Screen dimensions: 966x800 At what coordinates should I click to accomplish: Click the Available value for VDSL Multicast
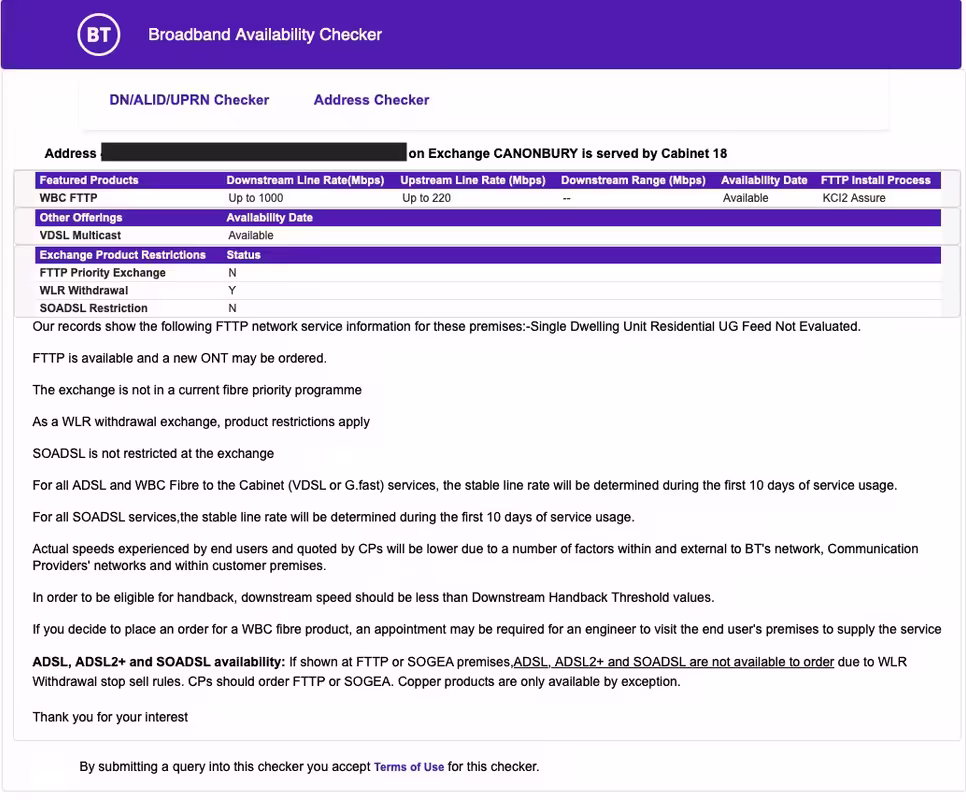click(251, 235)
